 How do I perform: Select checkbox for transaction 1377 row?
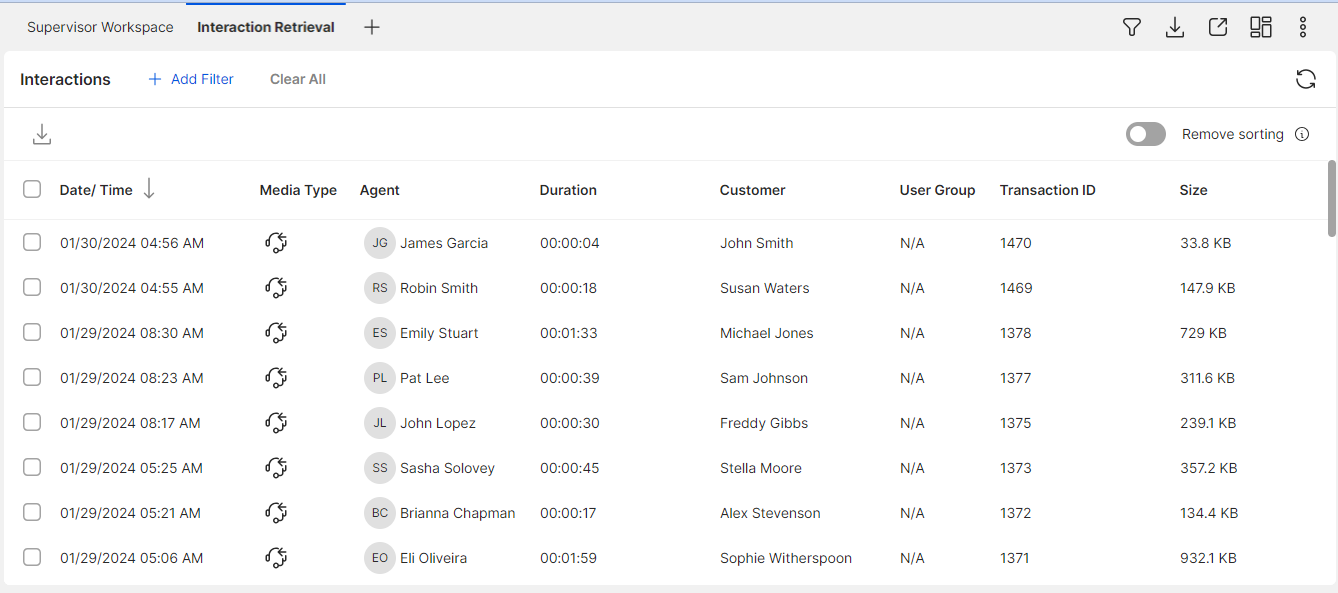point(32,377)
